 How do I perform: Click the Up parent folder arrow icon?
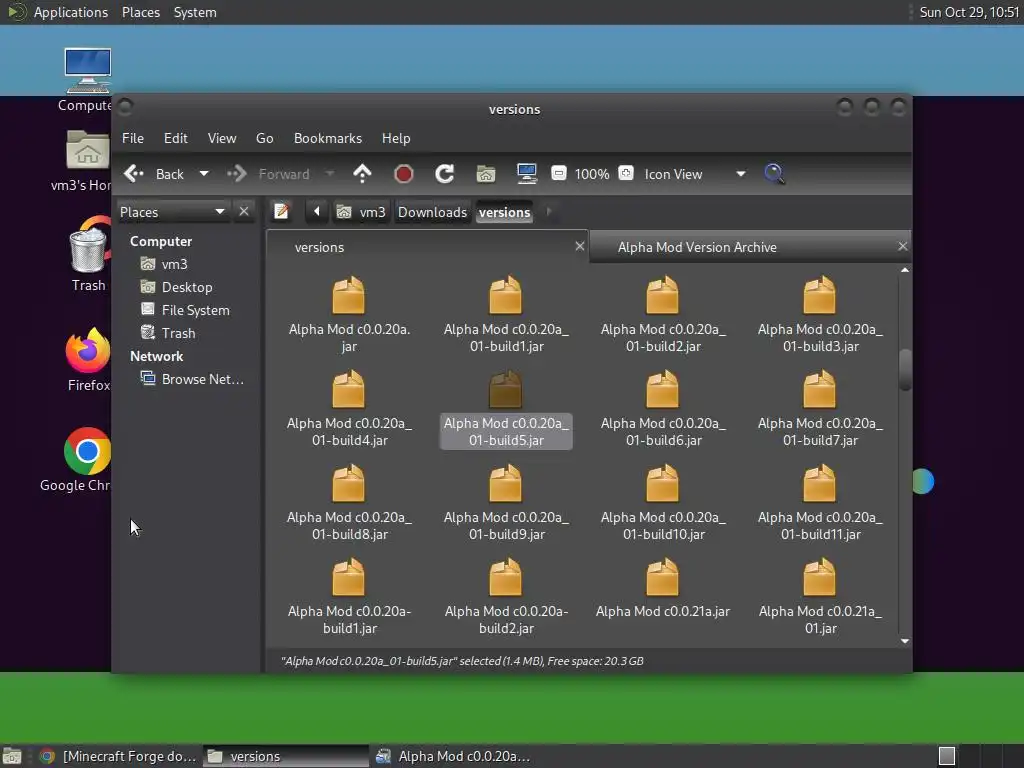362,174
